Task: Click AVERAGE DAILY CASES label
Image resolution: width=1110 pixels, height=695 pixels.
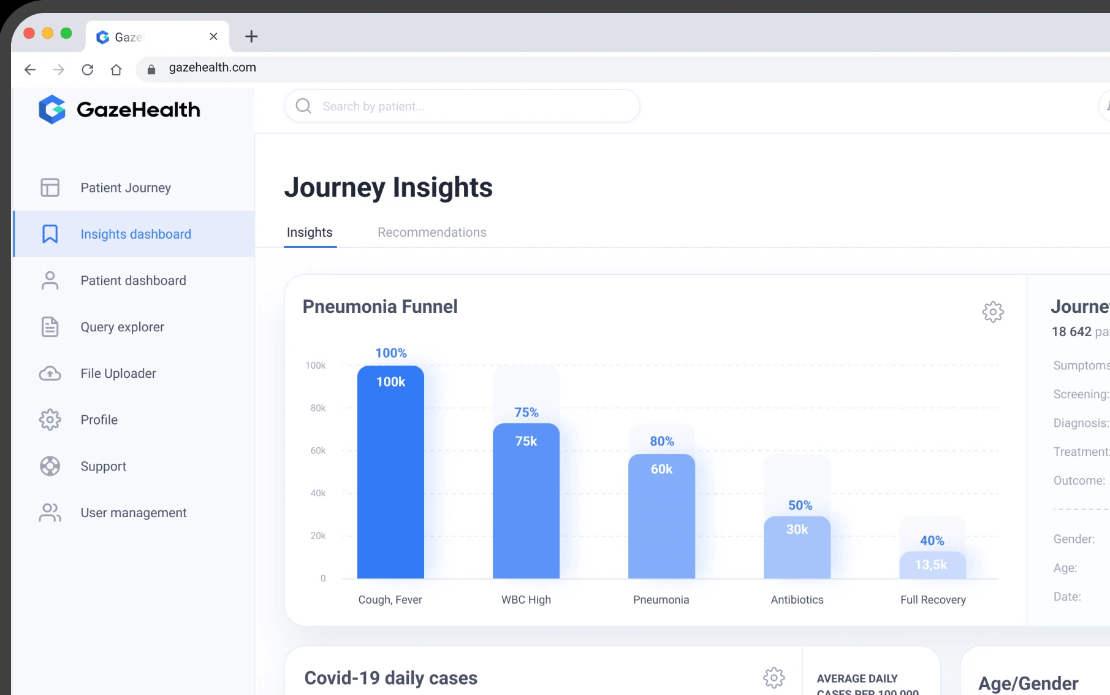Action: (x=867, y=684)
